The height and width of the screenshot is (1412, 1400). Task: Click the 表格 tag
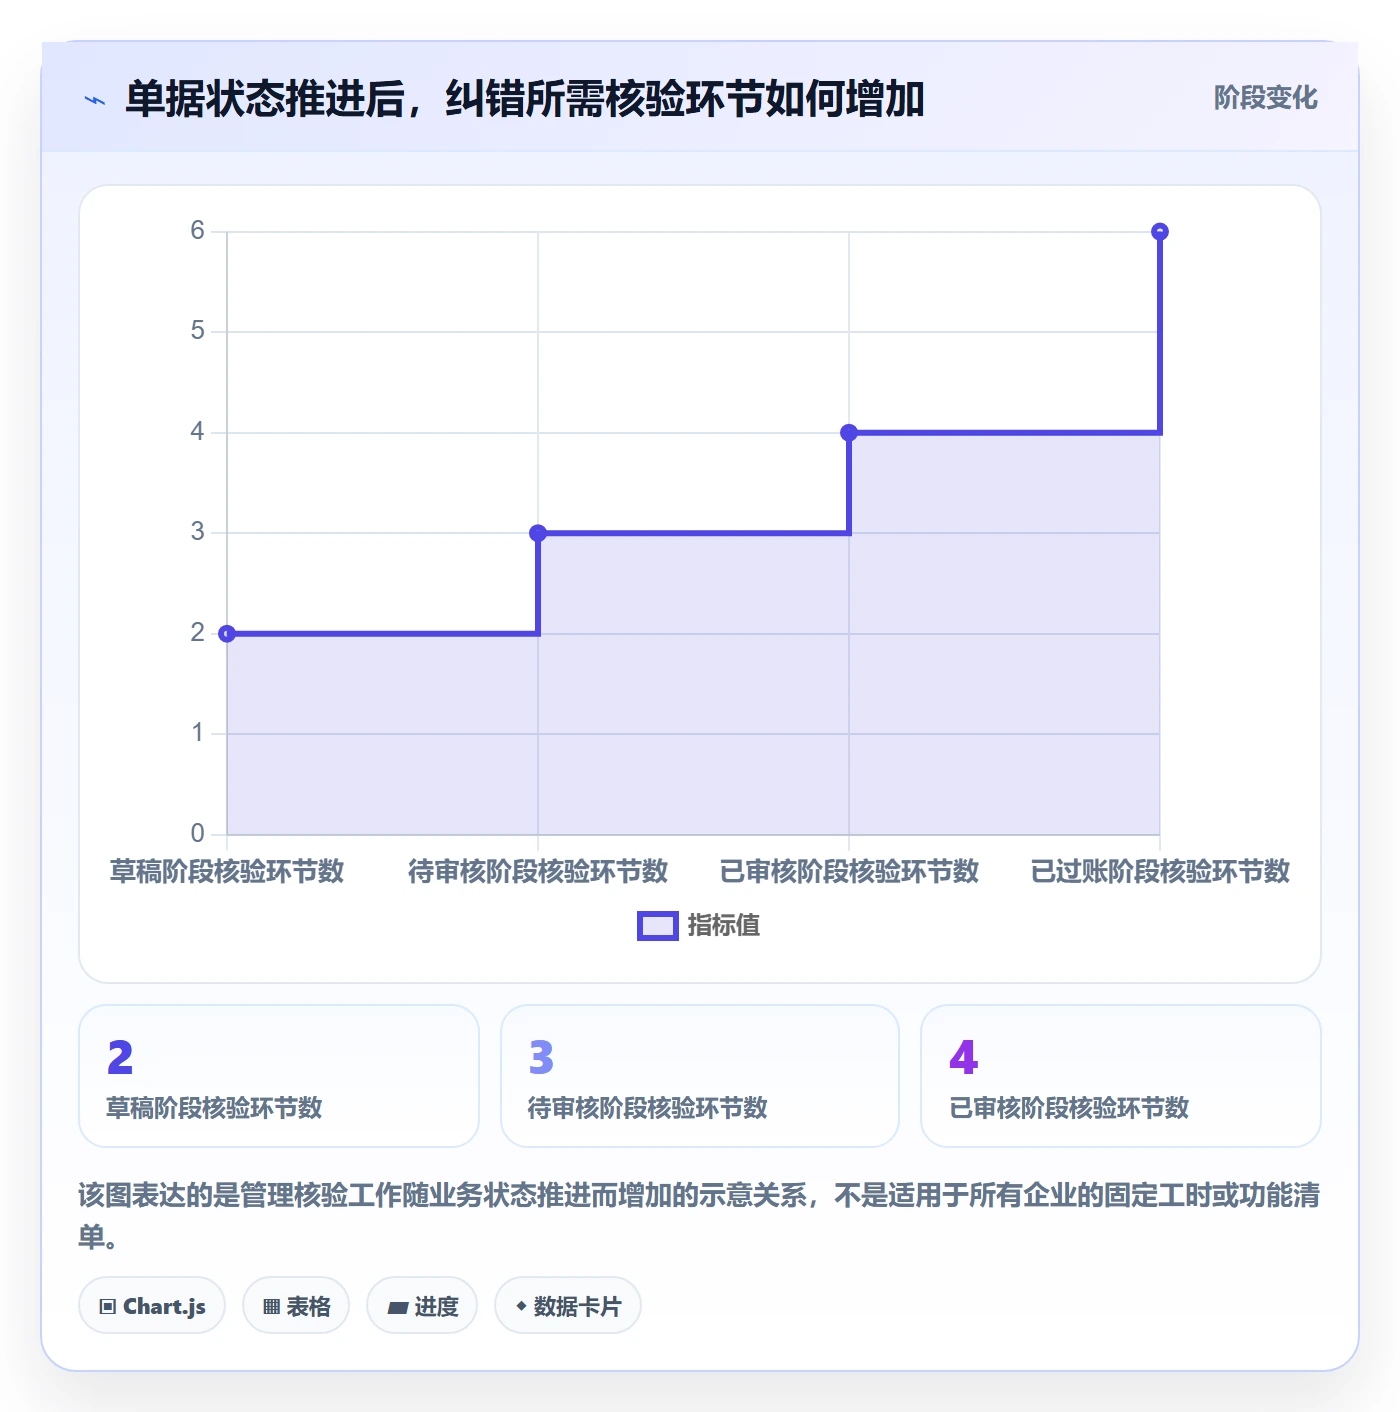[x=296, y=1306]
